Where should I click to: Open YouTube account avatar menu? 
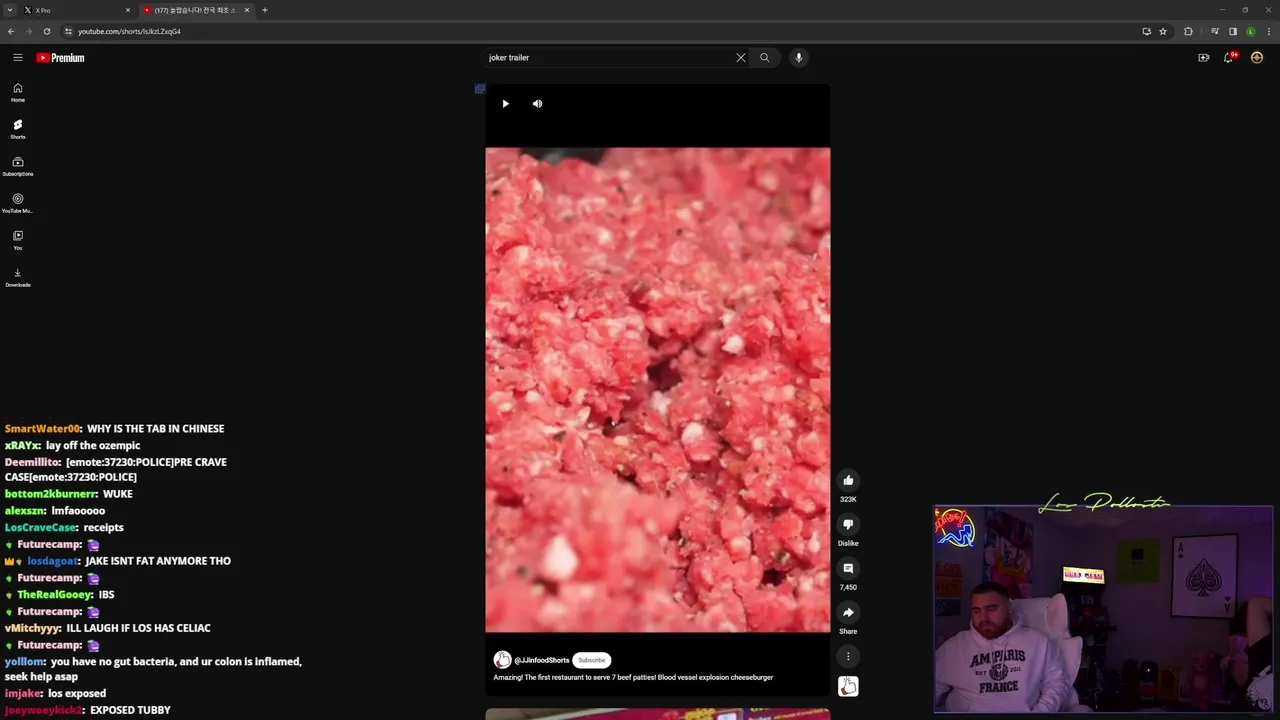point(1257,58)
